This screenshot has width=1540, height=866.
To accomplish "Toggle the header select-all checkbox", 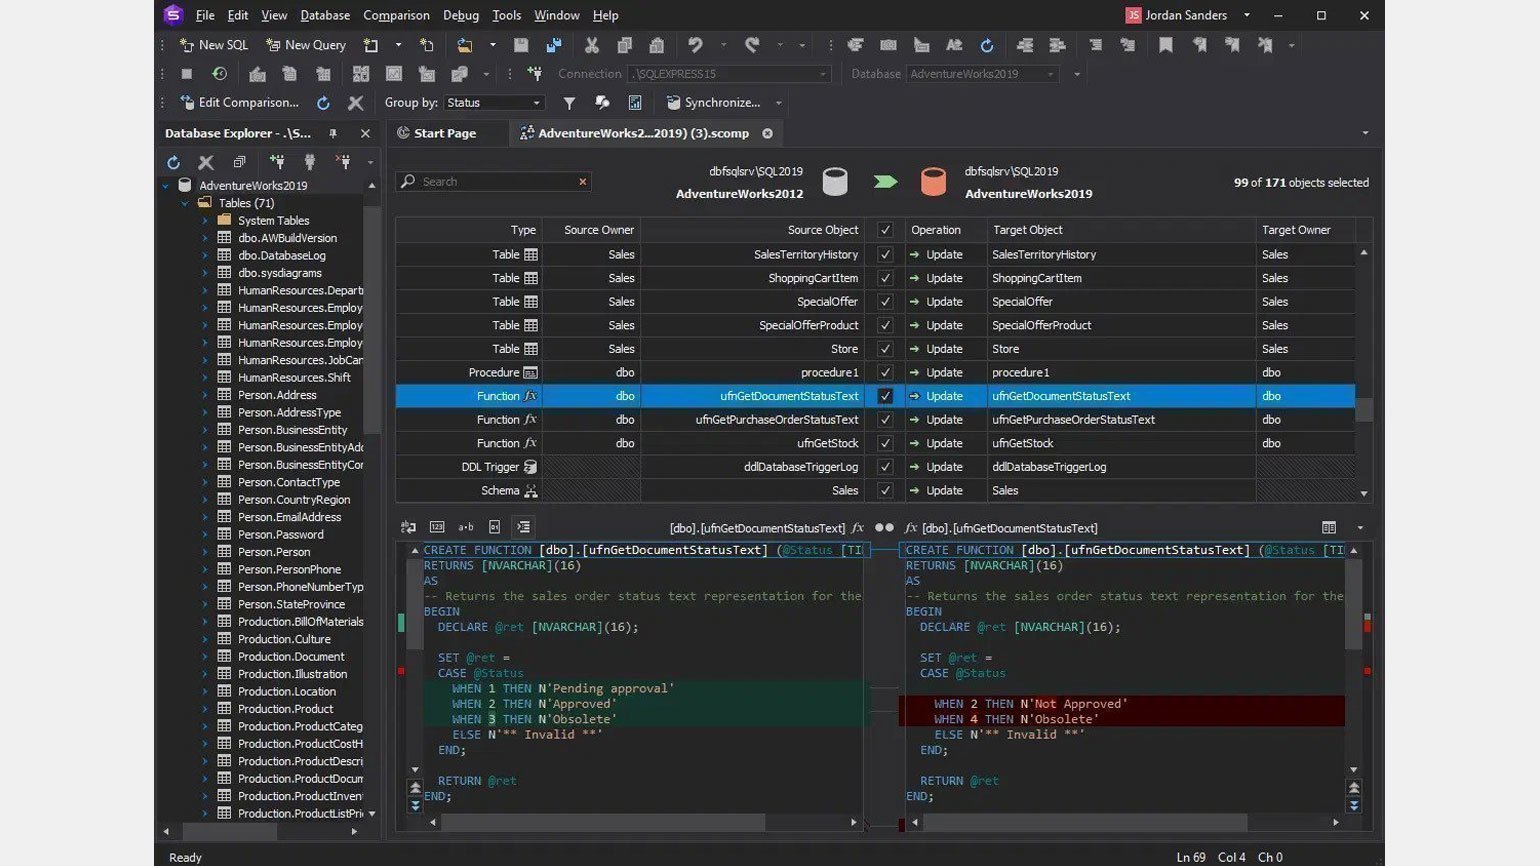I will tap(885, 230).
